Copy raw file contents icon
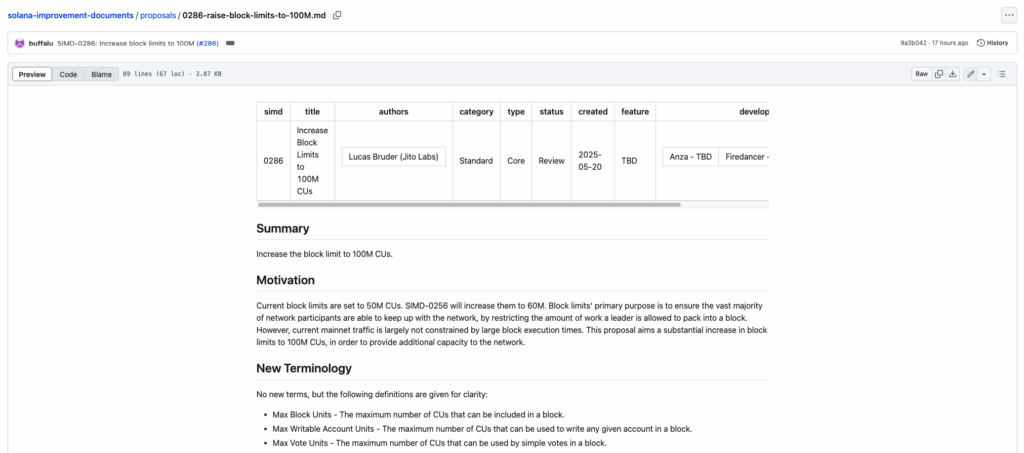 pyautogui.click(x=938, y=74)
